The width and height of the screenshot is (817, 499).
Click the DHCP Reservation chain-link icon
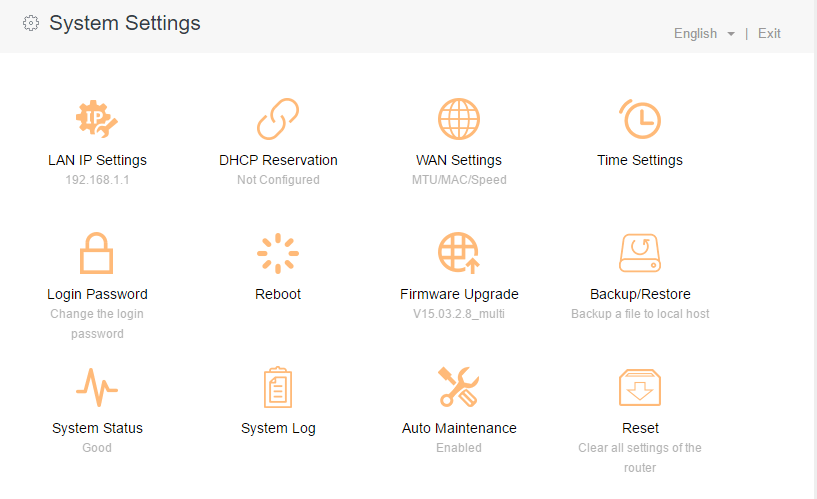278,119
